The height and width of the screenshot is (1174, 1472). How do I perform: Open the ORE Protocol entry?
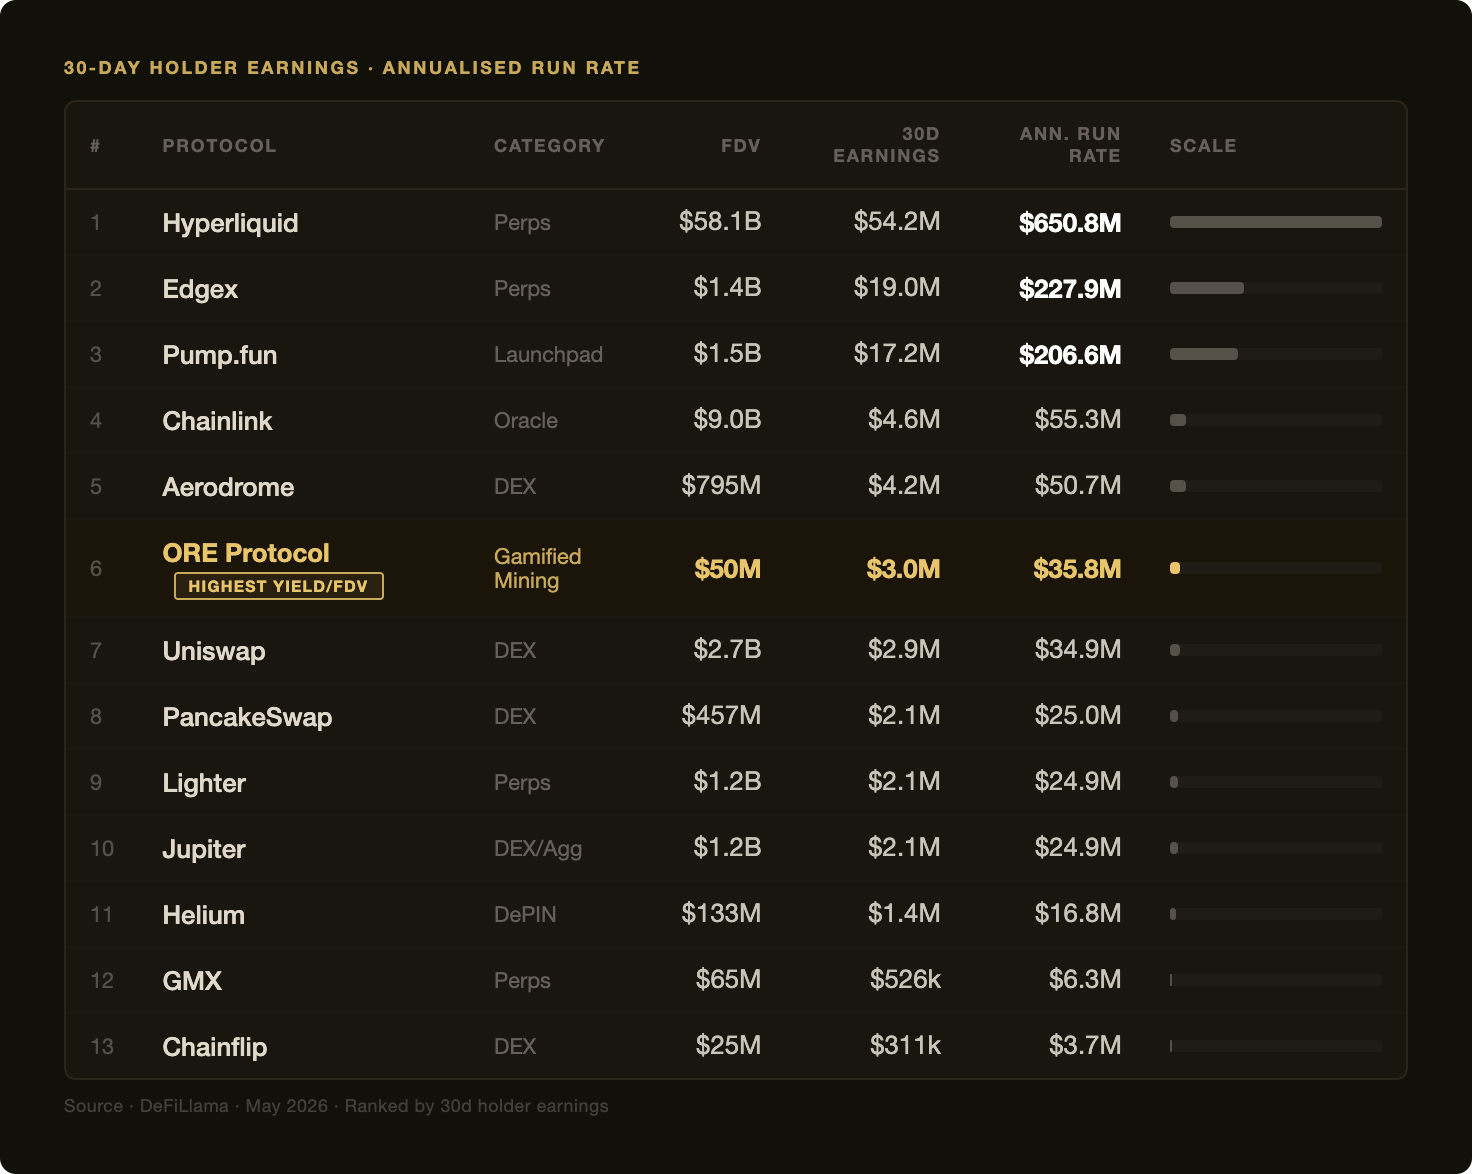click(246, 553)
